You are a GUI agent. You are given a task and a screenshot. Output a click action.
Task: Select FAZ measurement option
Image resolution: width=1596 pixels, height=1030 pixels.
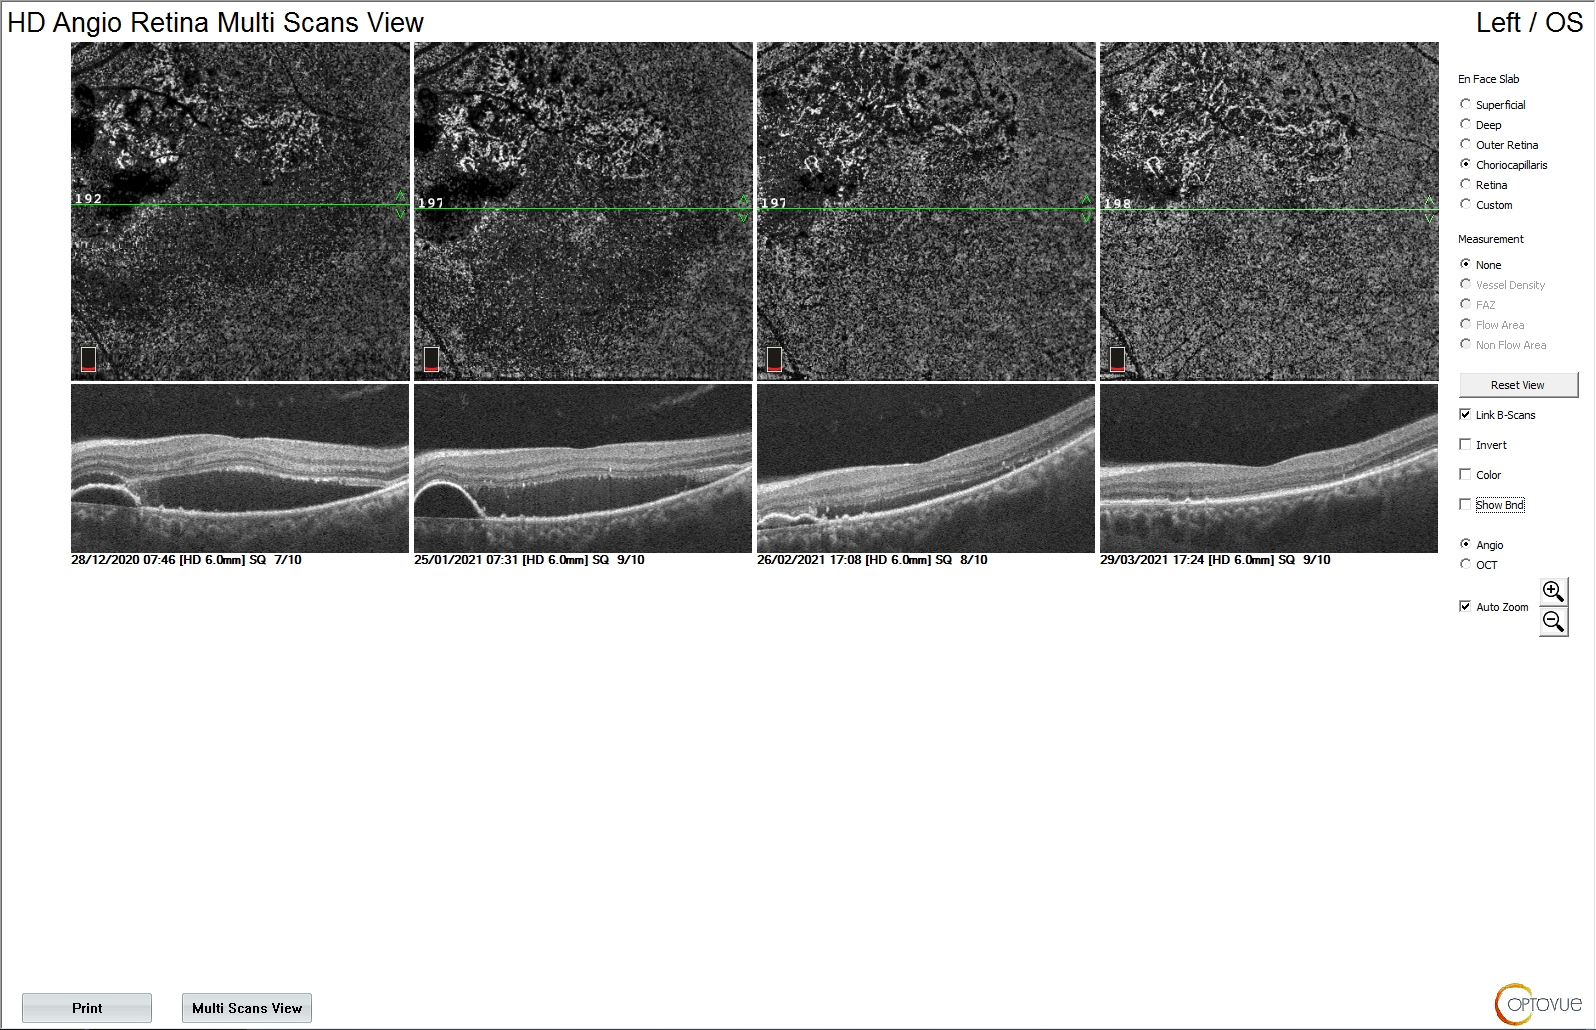1466,304
